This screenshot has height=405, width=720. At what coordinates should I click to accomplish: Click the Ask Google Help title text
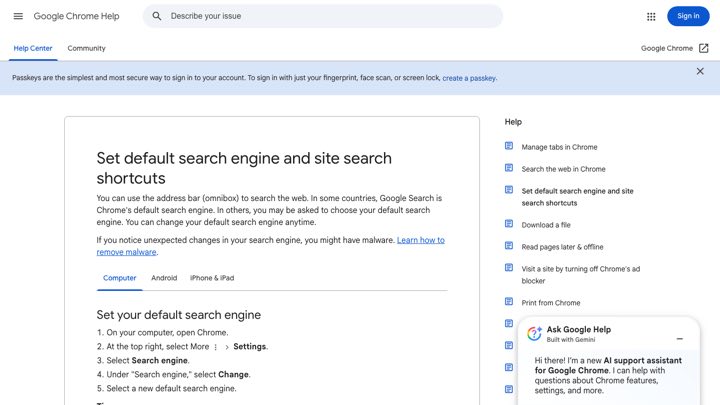tap(579, 329)
